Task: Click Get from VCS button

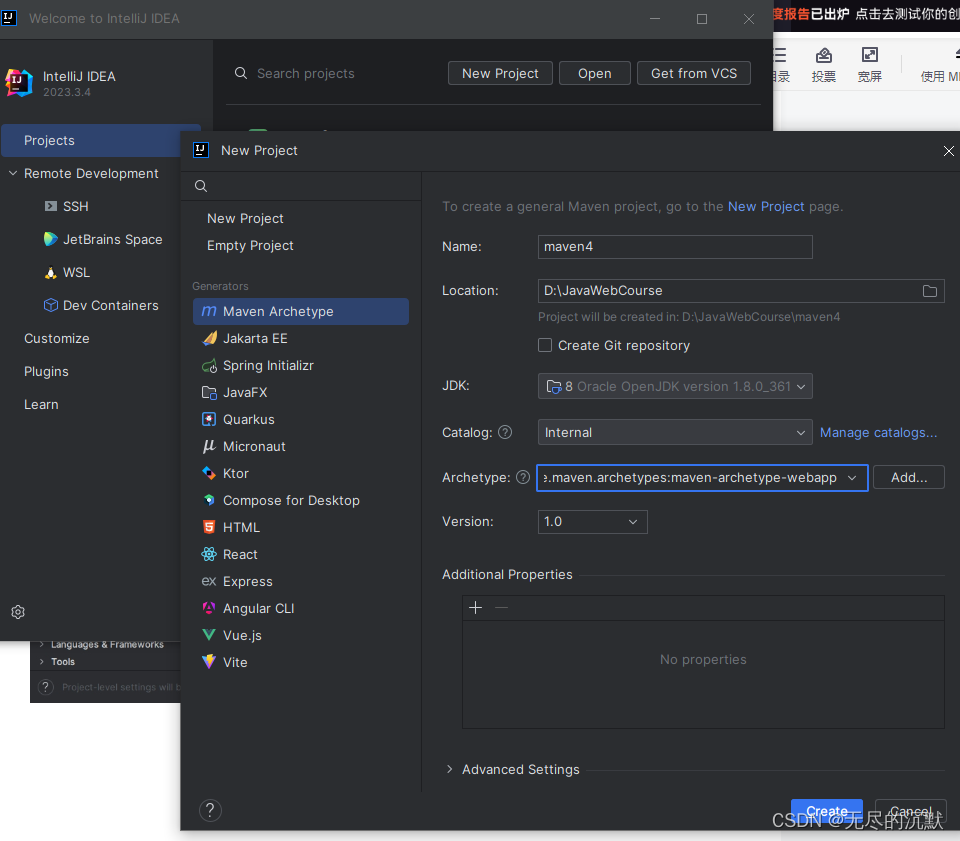Action: point(694,73)
